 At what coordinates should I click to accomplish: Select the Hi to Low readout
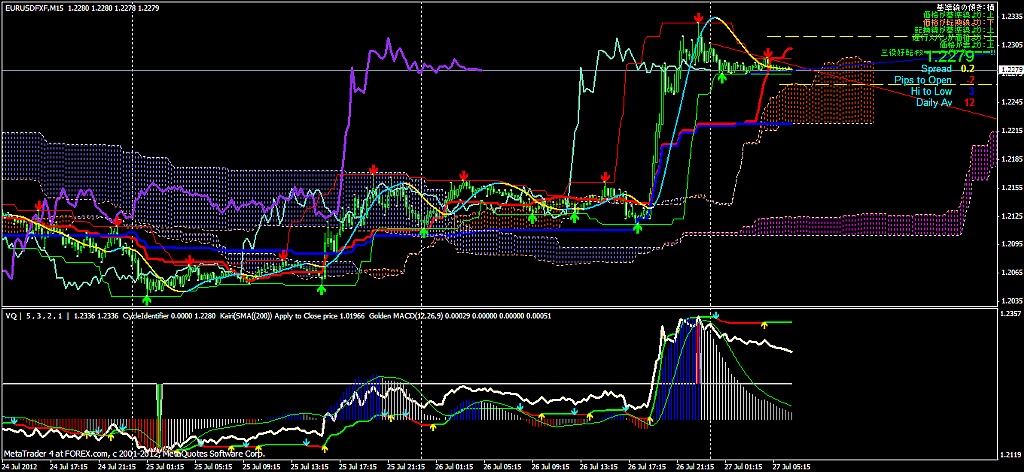(x=931, y=91)
